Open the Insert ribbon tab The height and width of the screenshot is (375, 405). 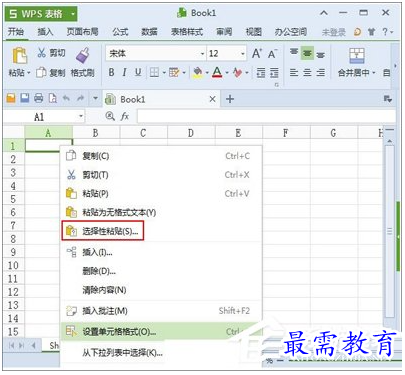click(x=45, y=32)
